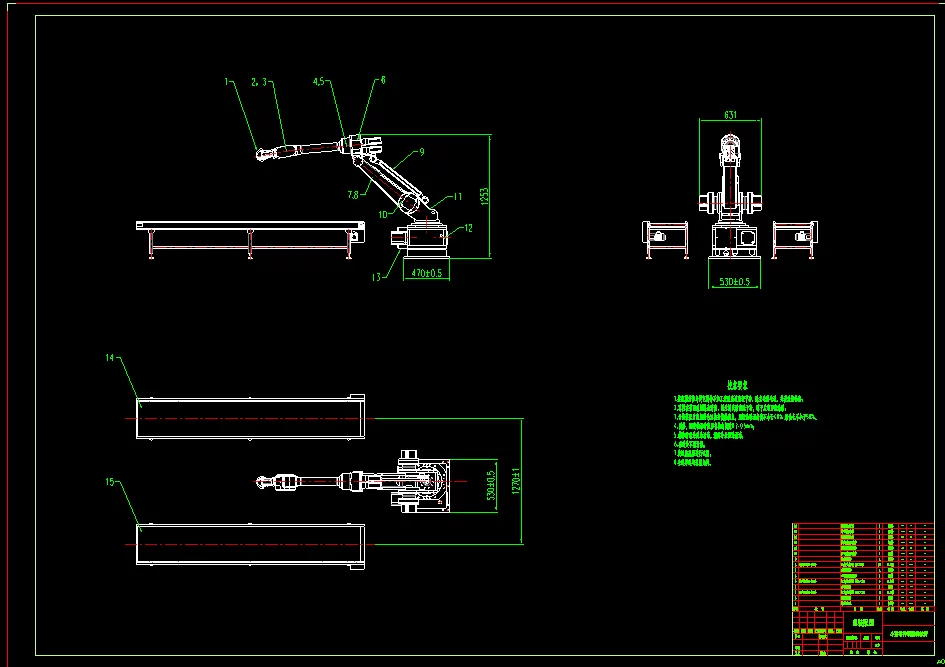Image resolution: width=945 pixels, height=667 pixels.
Task: Select the "2, 3" part callout label
Action: click(259, 82)
